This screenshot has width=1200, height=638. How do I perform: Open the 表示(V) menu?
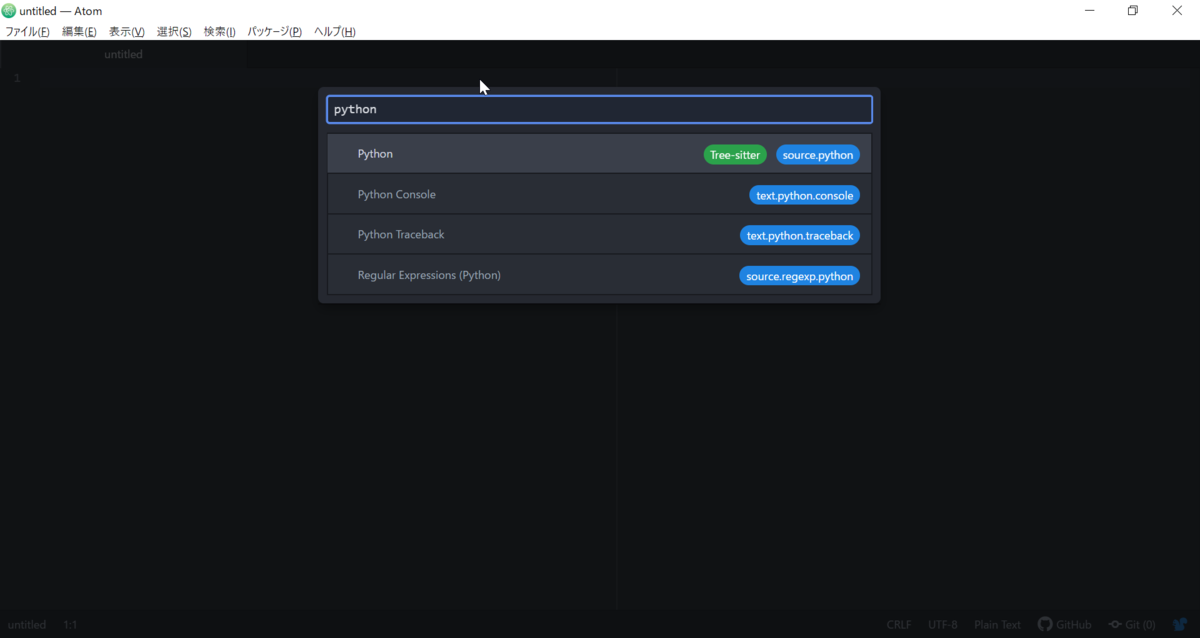click(126, 32)
